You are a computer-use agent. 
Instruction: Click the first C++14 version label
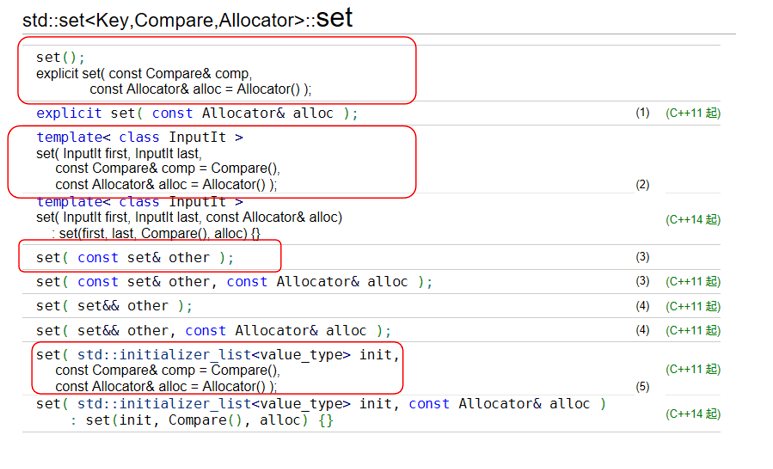click(692, 218)
